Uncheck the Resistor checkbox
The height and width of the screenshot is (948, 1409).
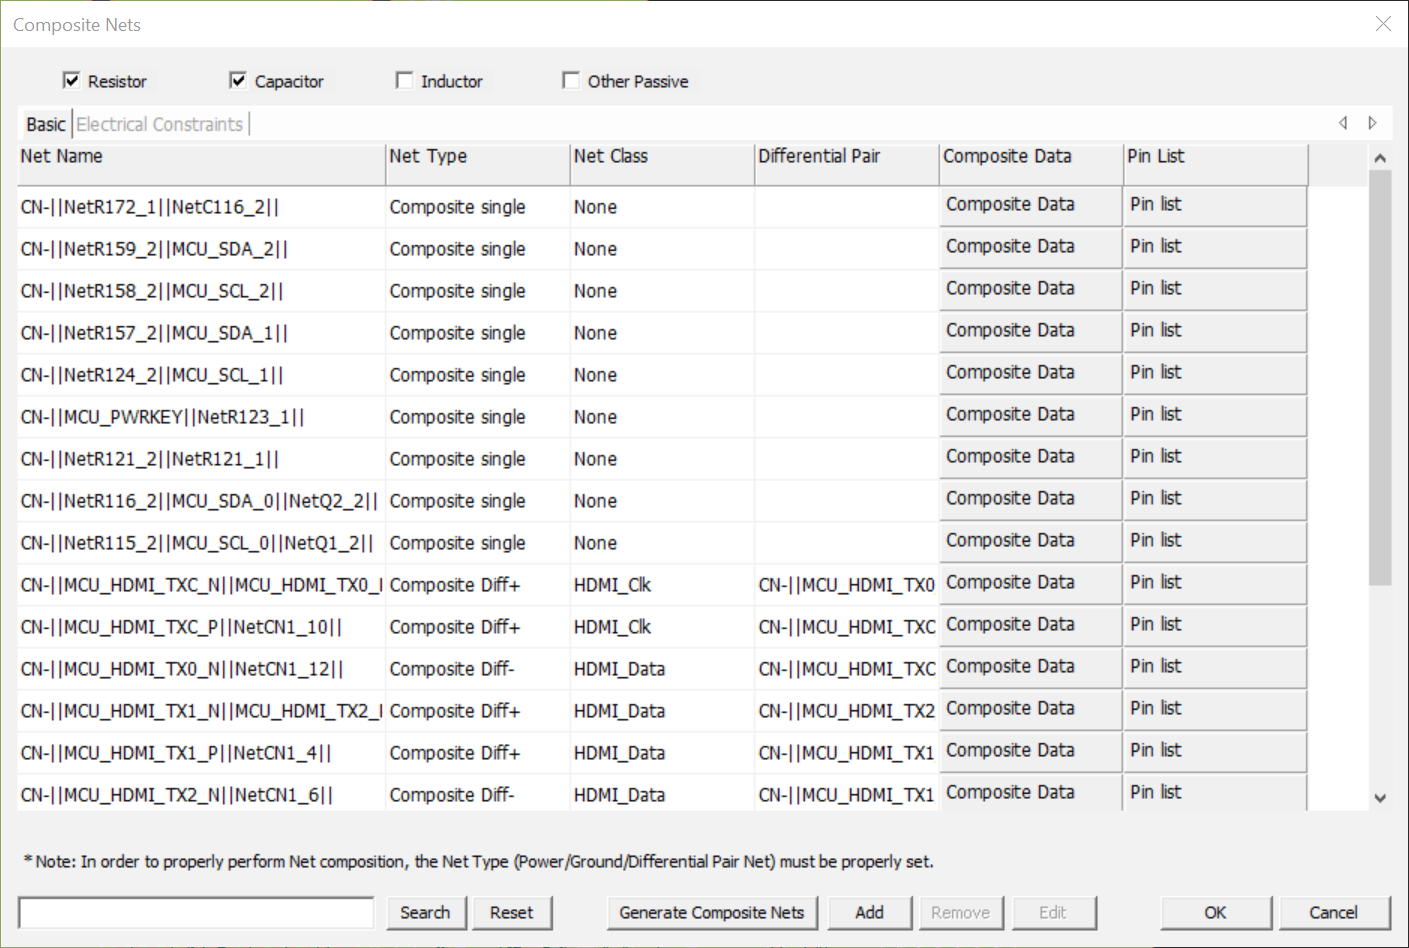72,81
